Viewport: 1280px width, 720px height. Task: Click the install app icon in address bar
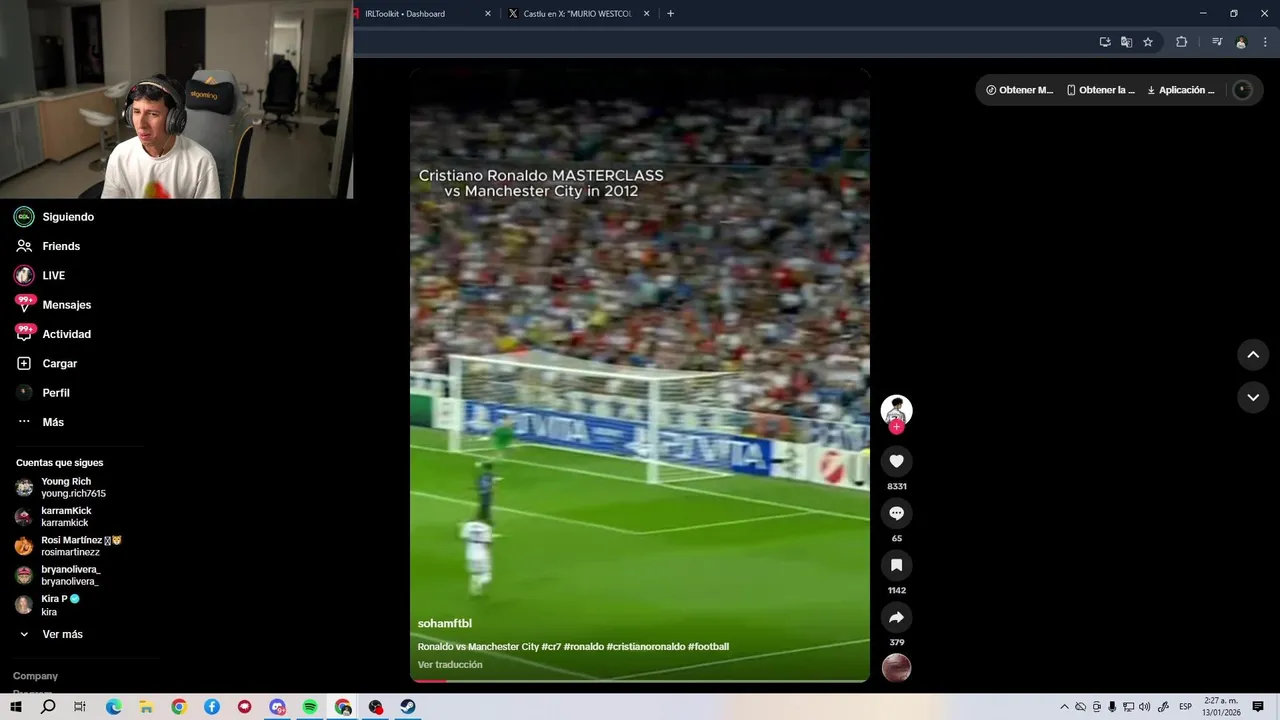coord(1105,42)
